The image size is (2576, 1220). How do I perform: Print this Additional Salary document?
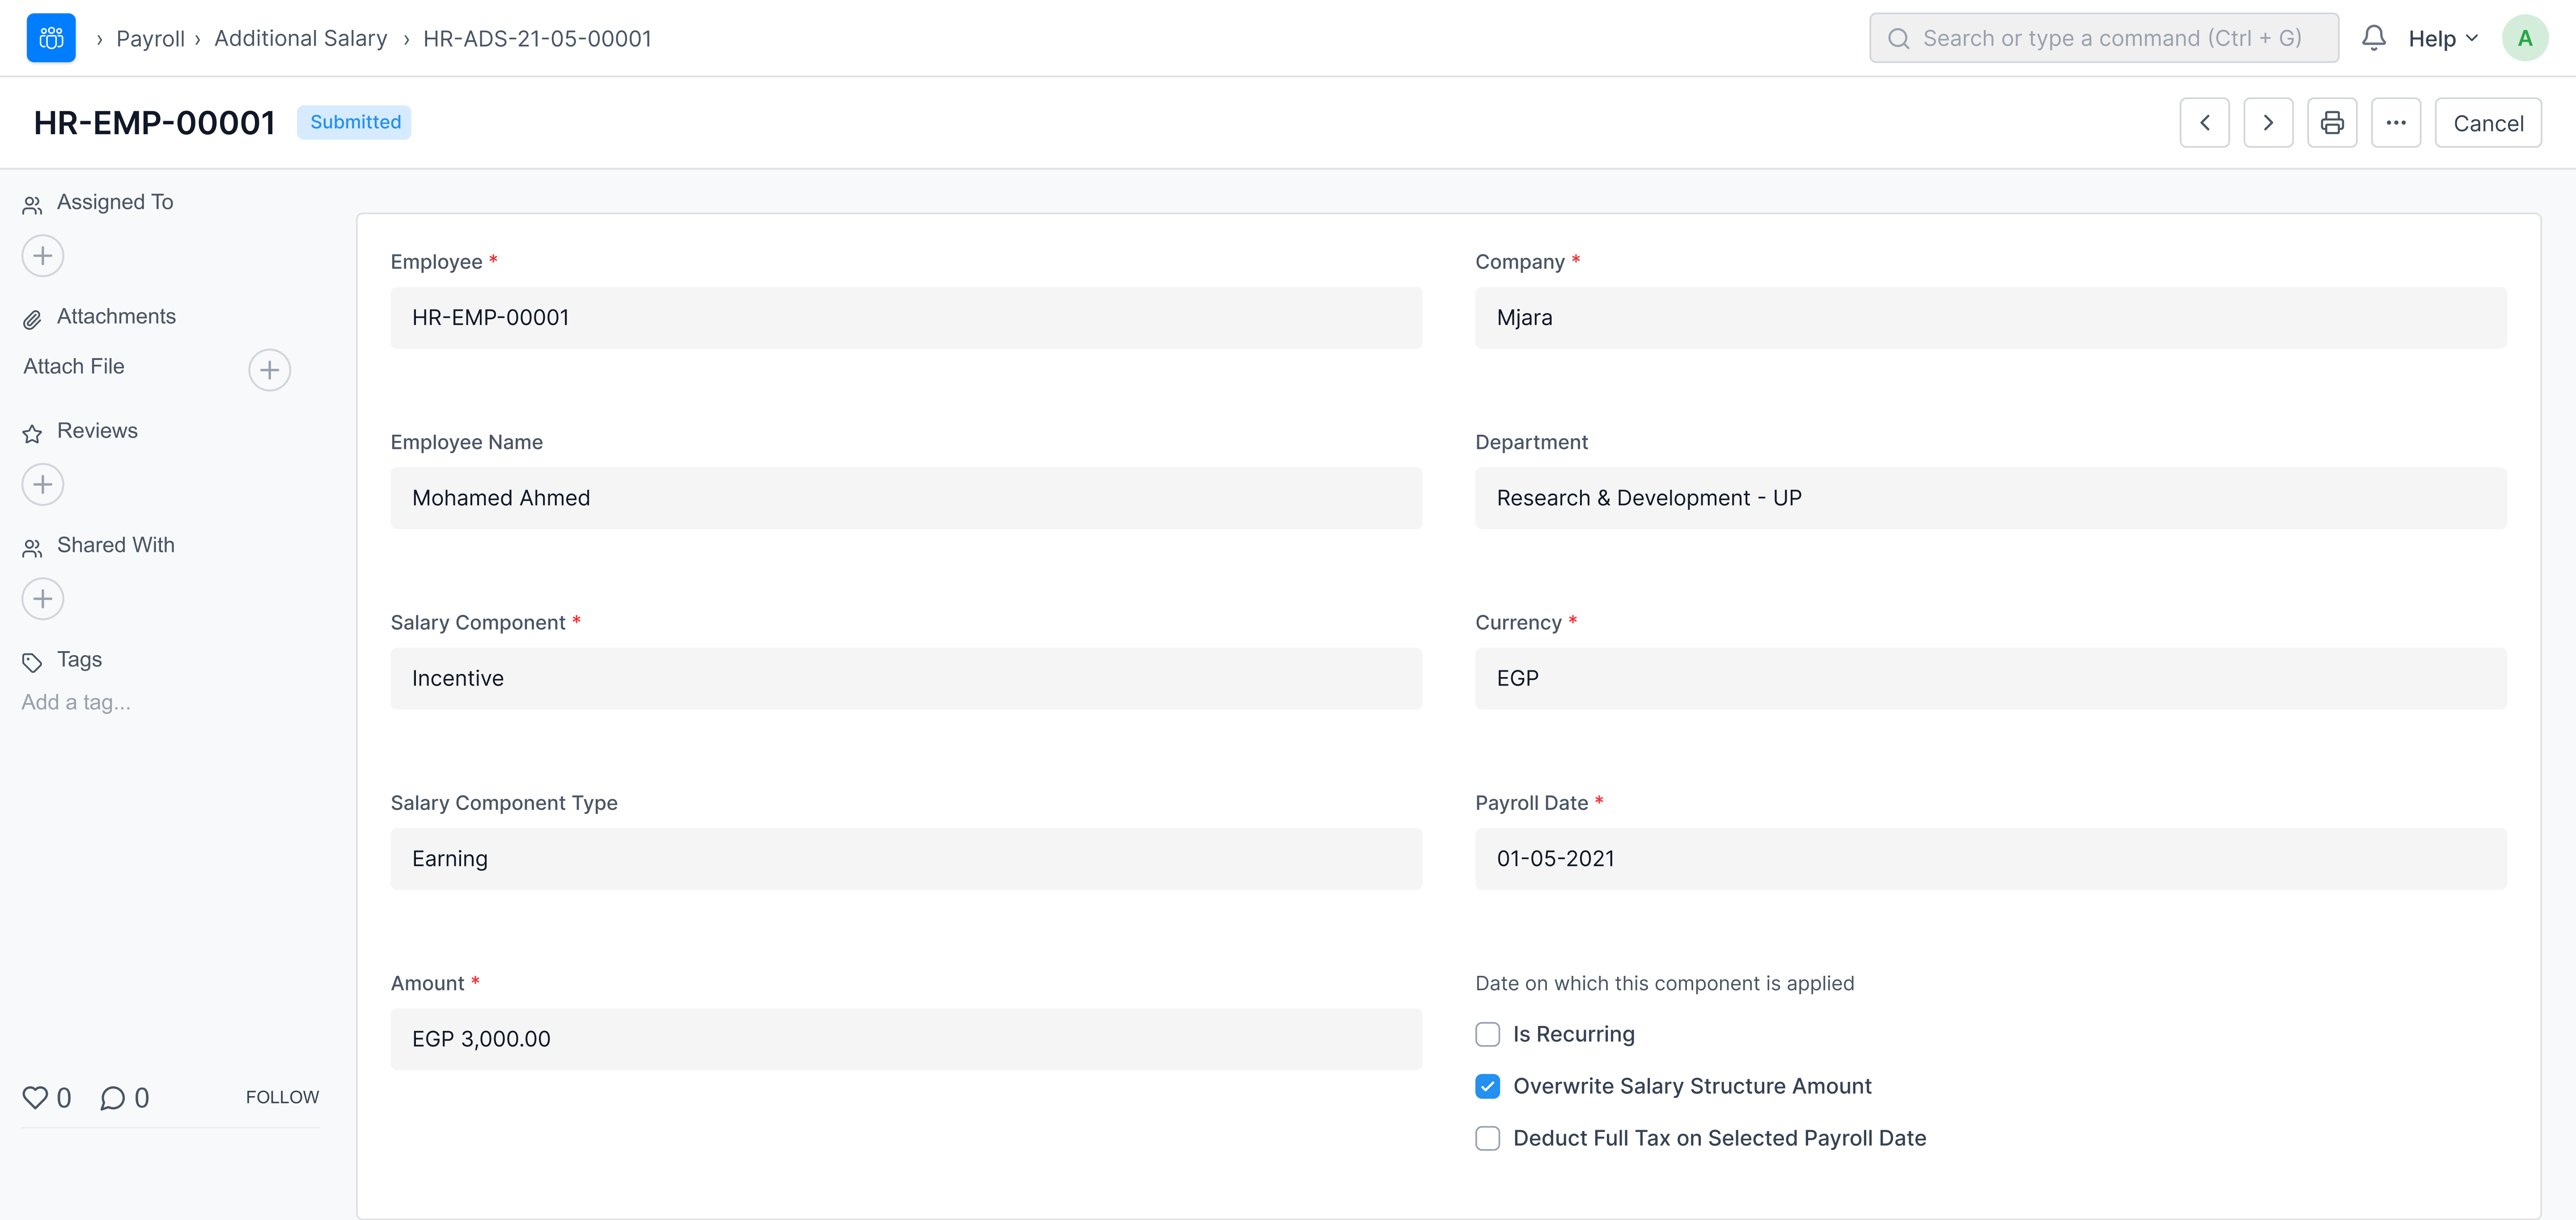(x=2332, y=123)
